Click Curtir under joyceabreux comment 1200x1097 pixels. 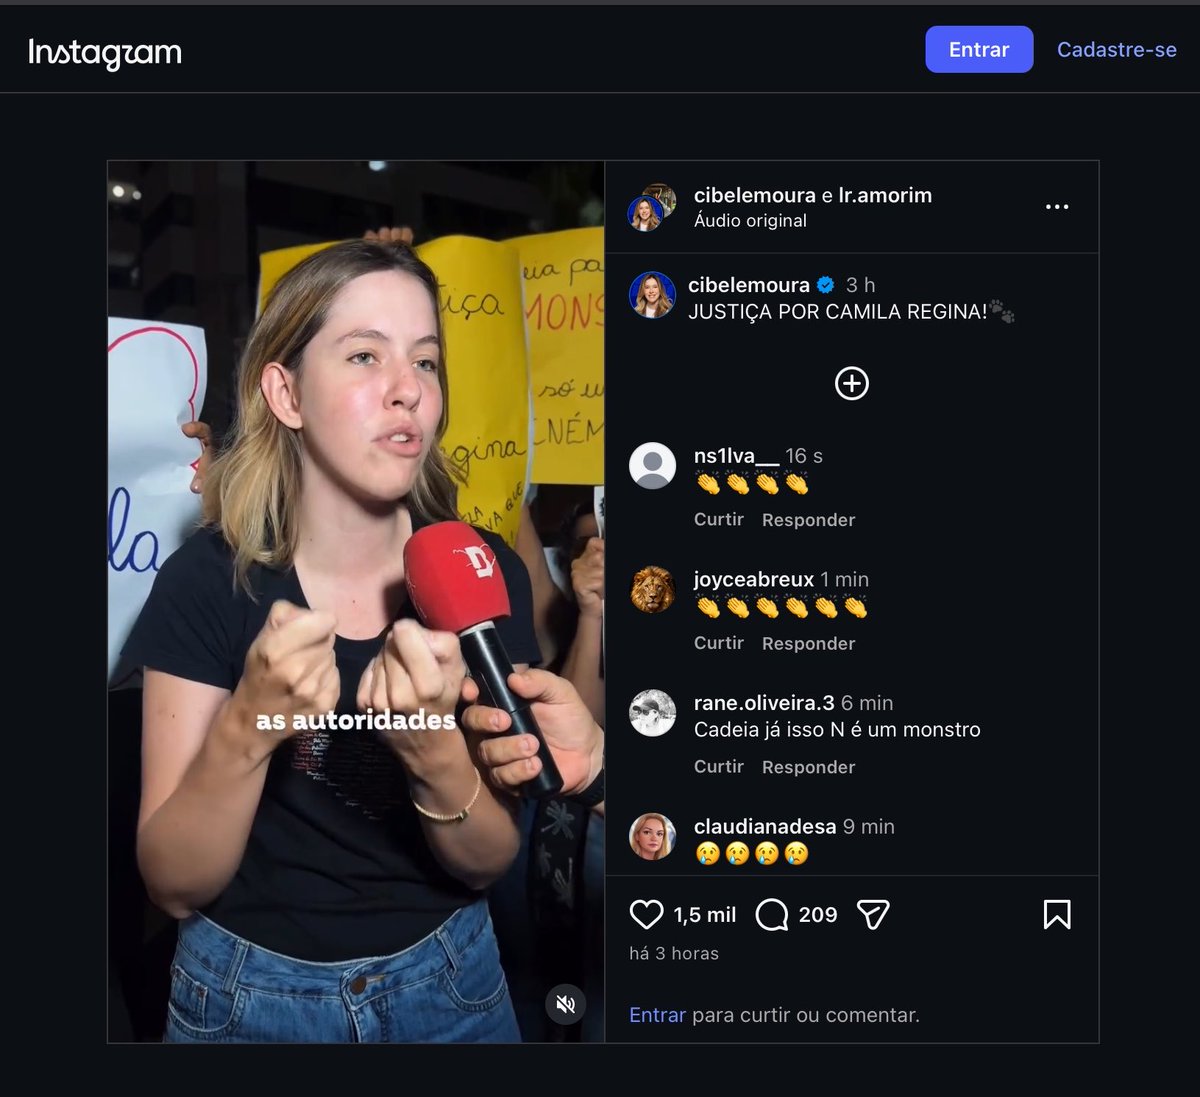tap(719, 643)
